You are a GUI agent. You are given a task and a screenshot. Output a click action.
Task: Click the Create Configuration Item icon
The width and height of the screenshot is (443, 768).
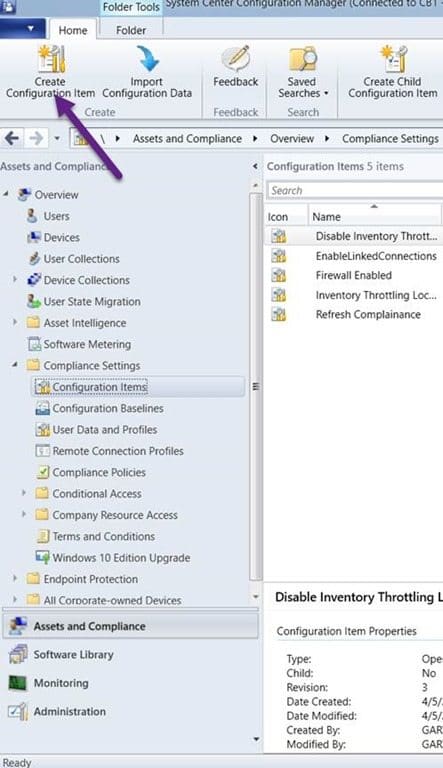coord(51,59)
